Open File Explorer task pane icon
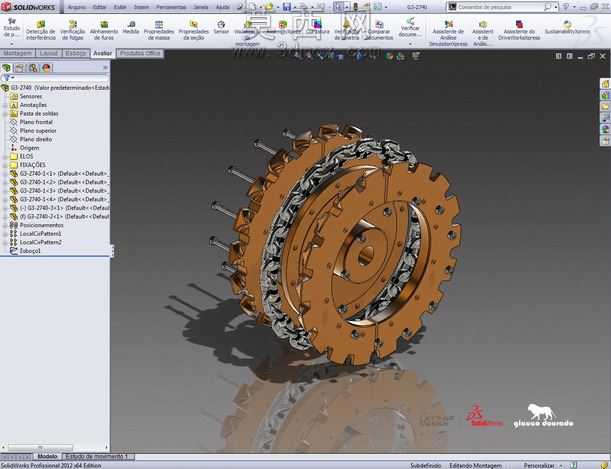611x469 pixels. [x=605, y=106]
